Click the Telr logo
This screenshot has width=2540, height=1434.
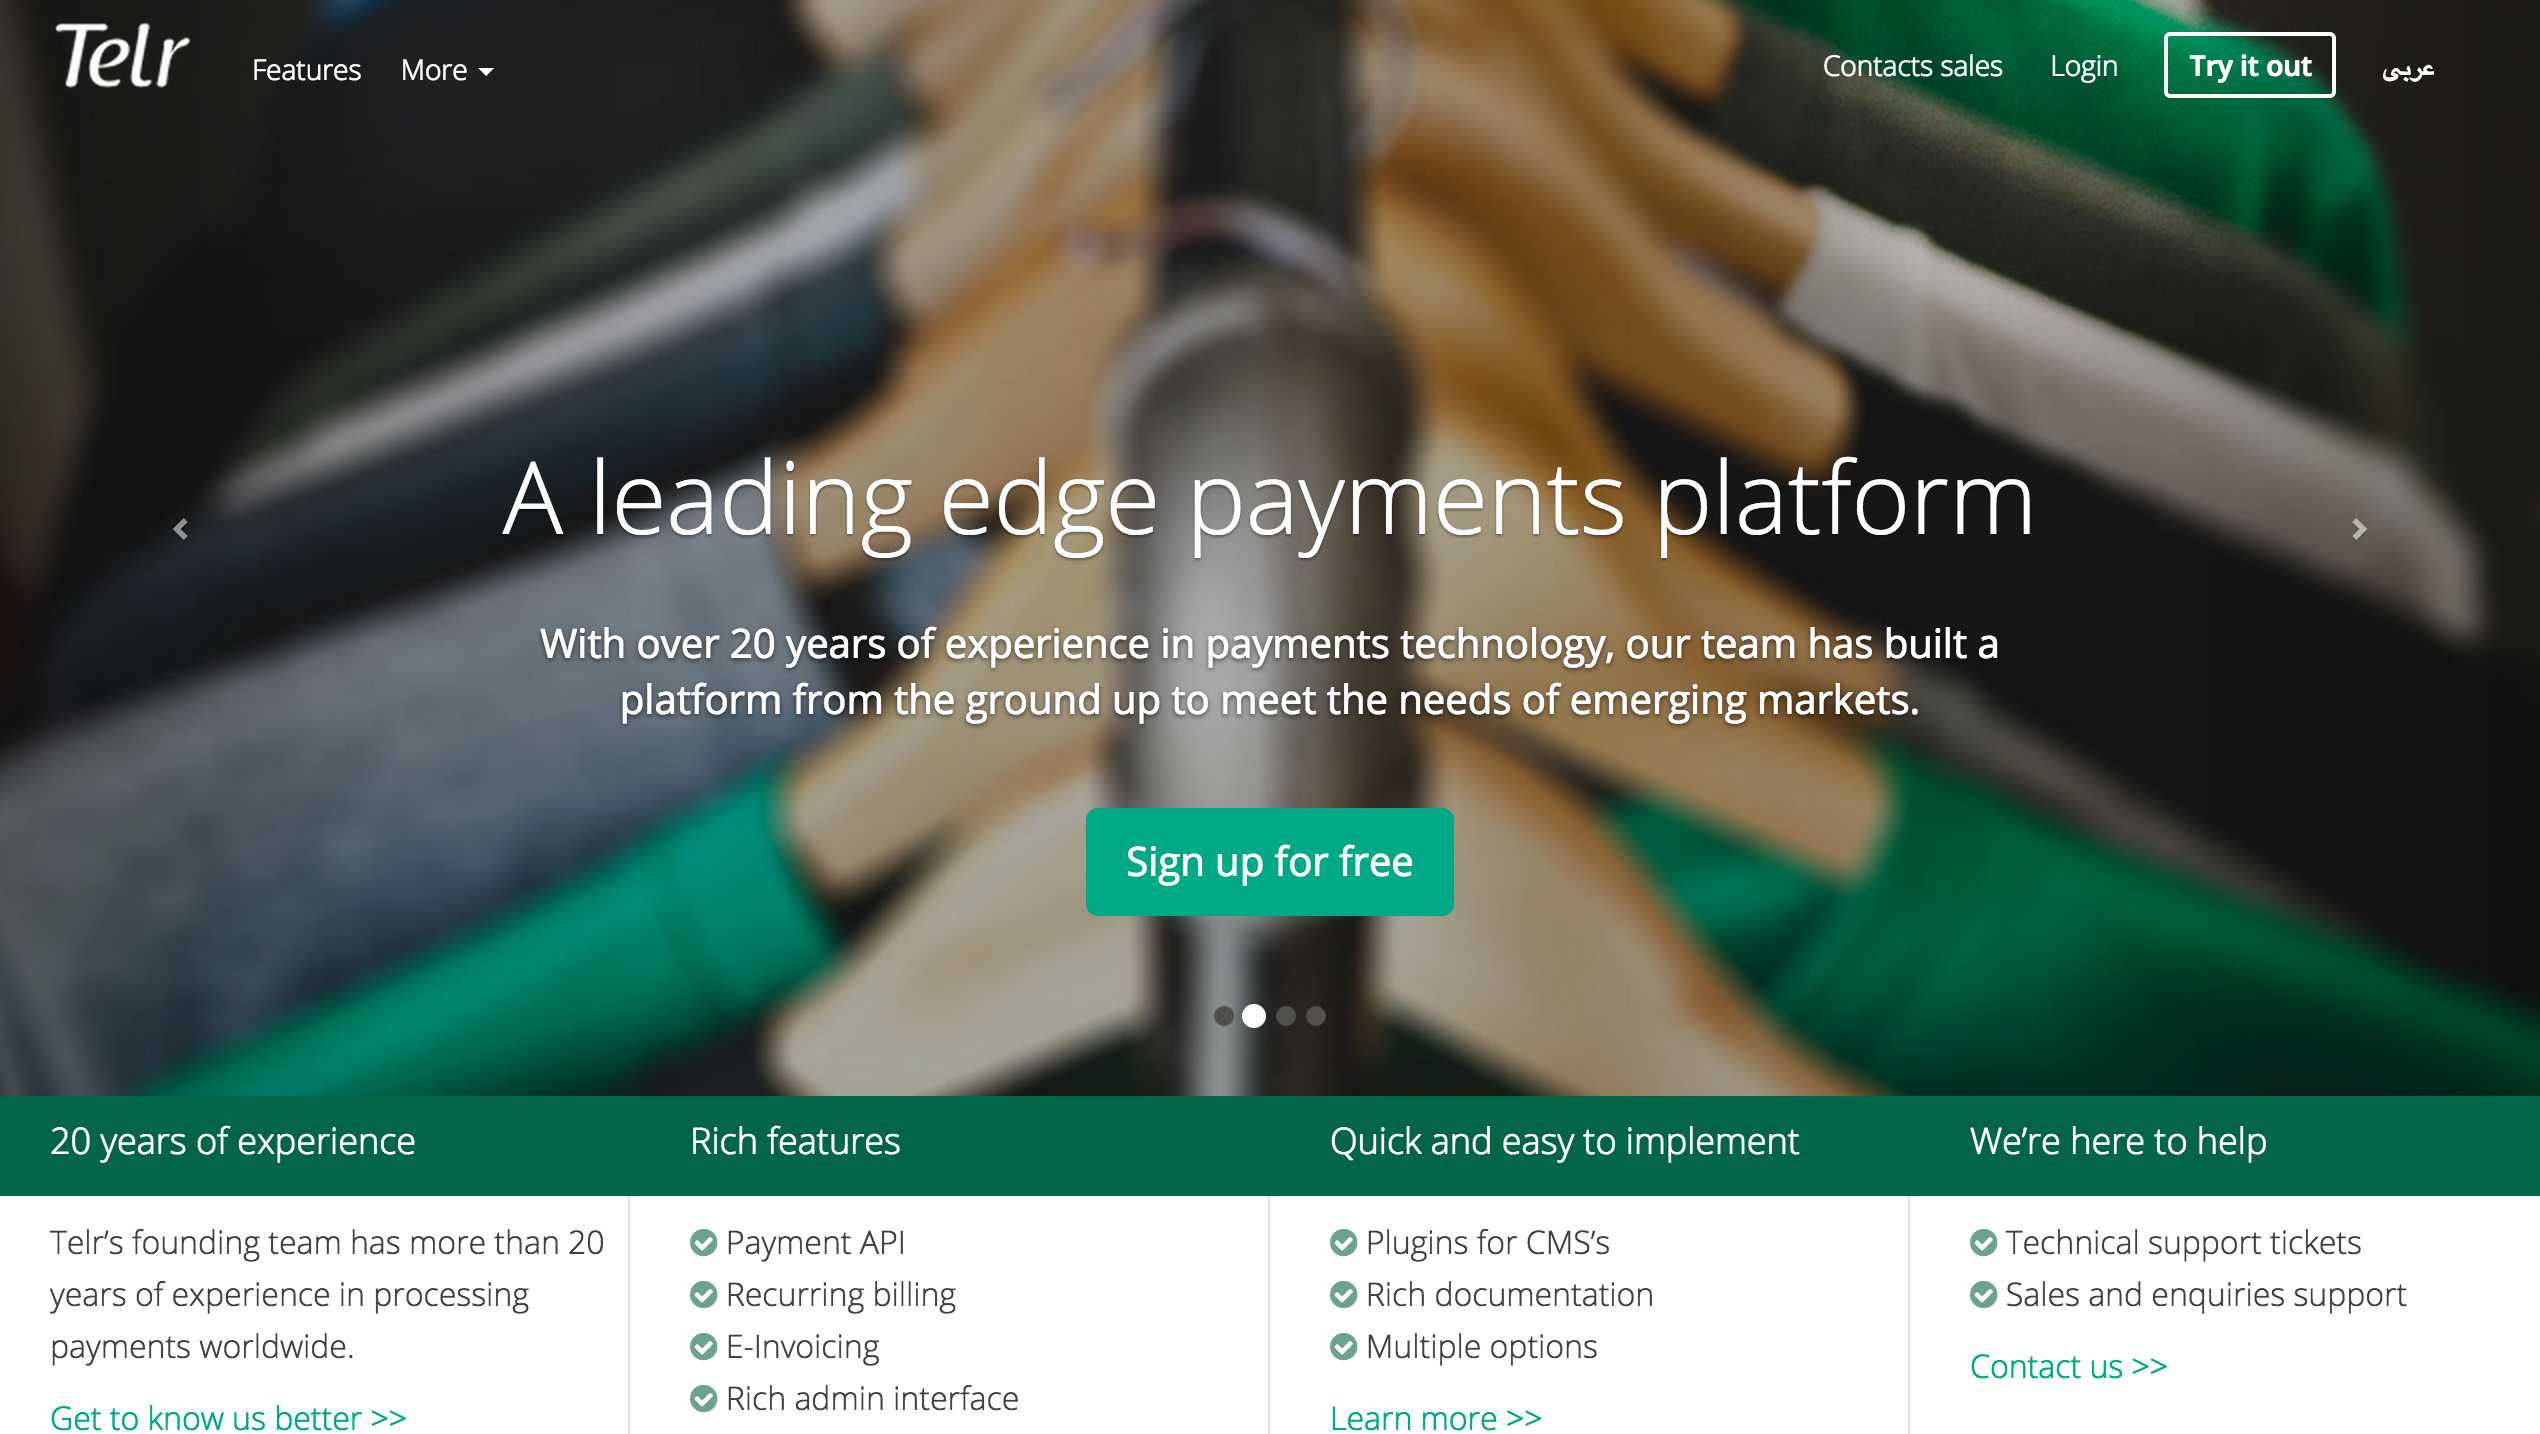[x=122, y=56]
